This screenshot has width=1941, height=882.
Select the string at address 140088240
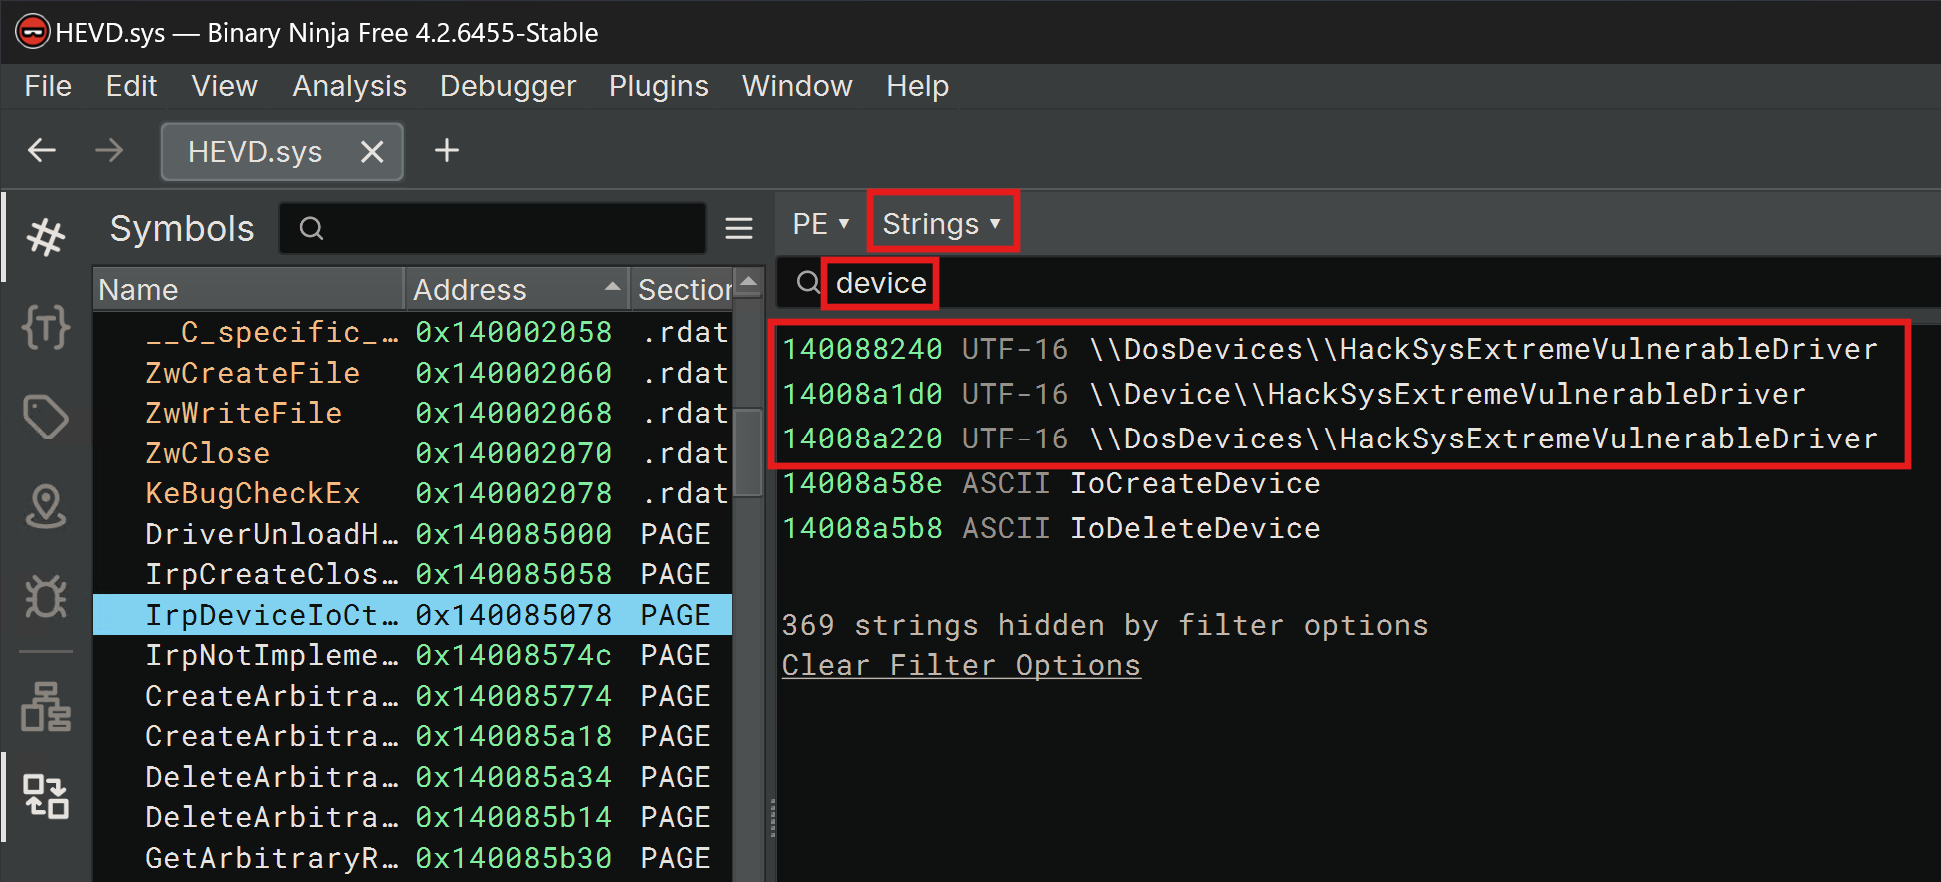(x=1330, y=349)
